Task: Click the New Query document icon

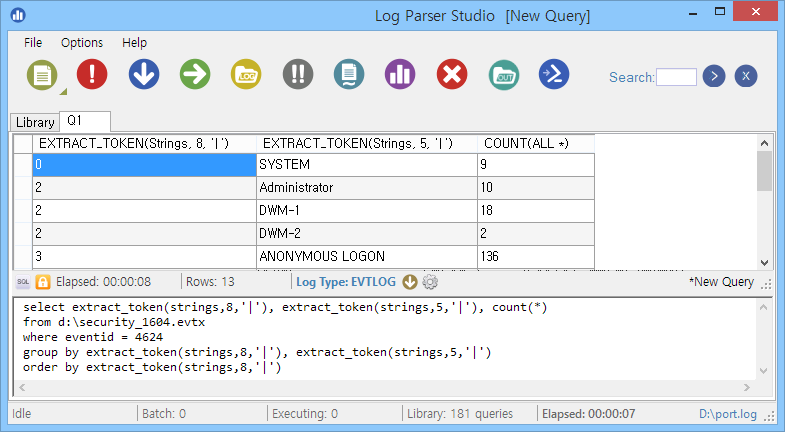Action: pos(42,75)
